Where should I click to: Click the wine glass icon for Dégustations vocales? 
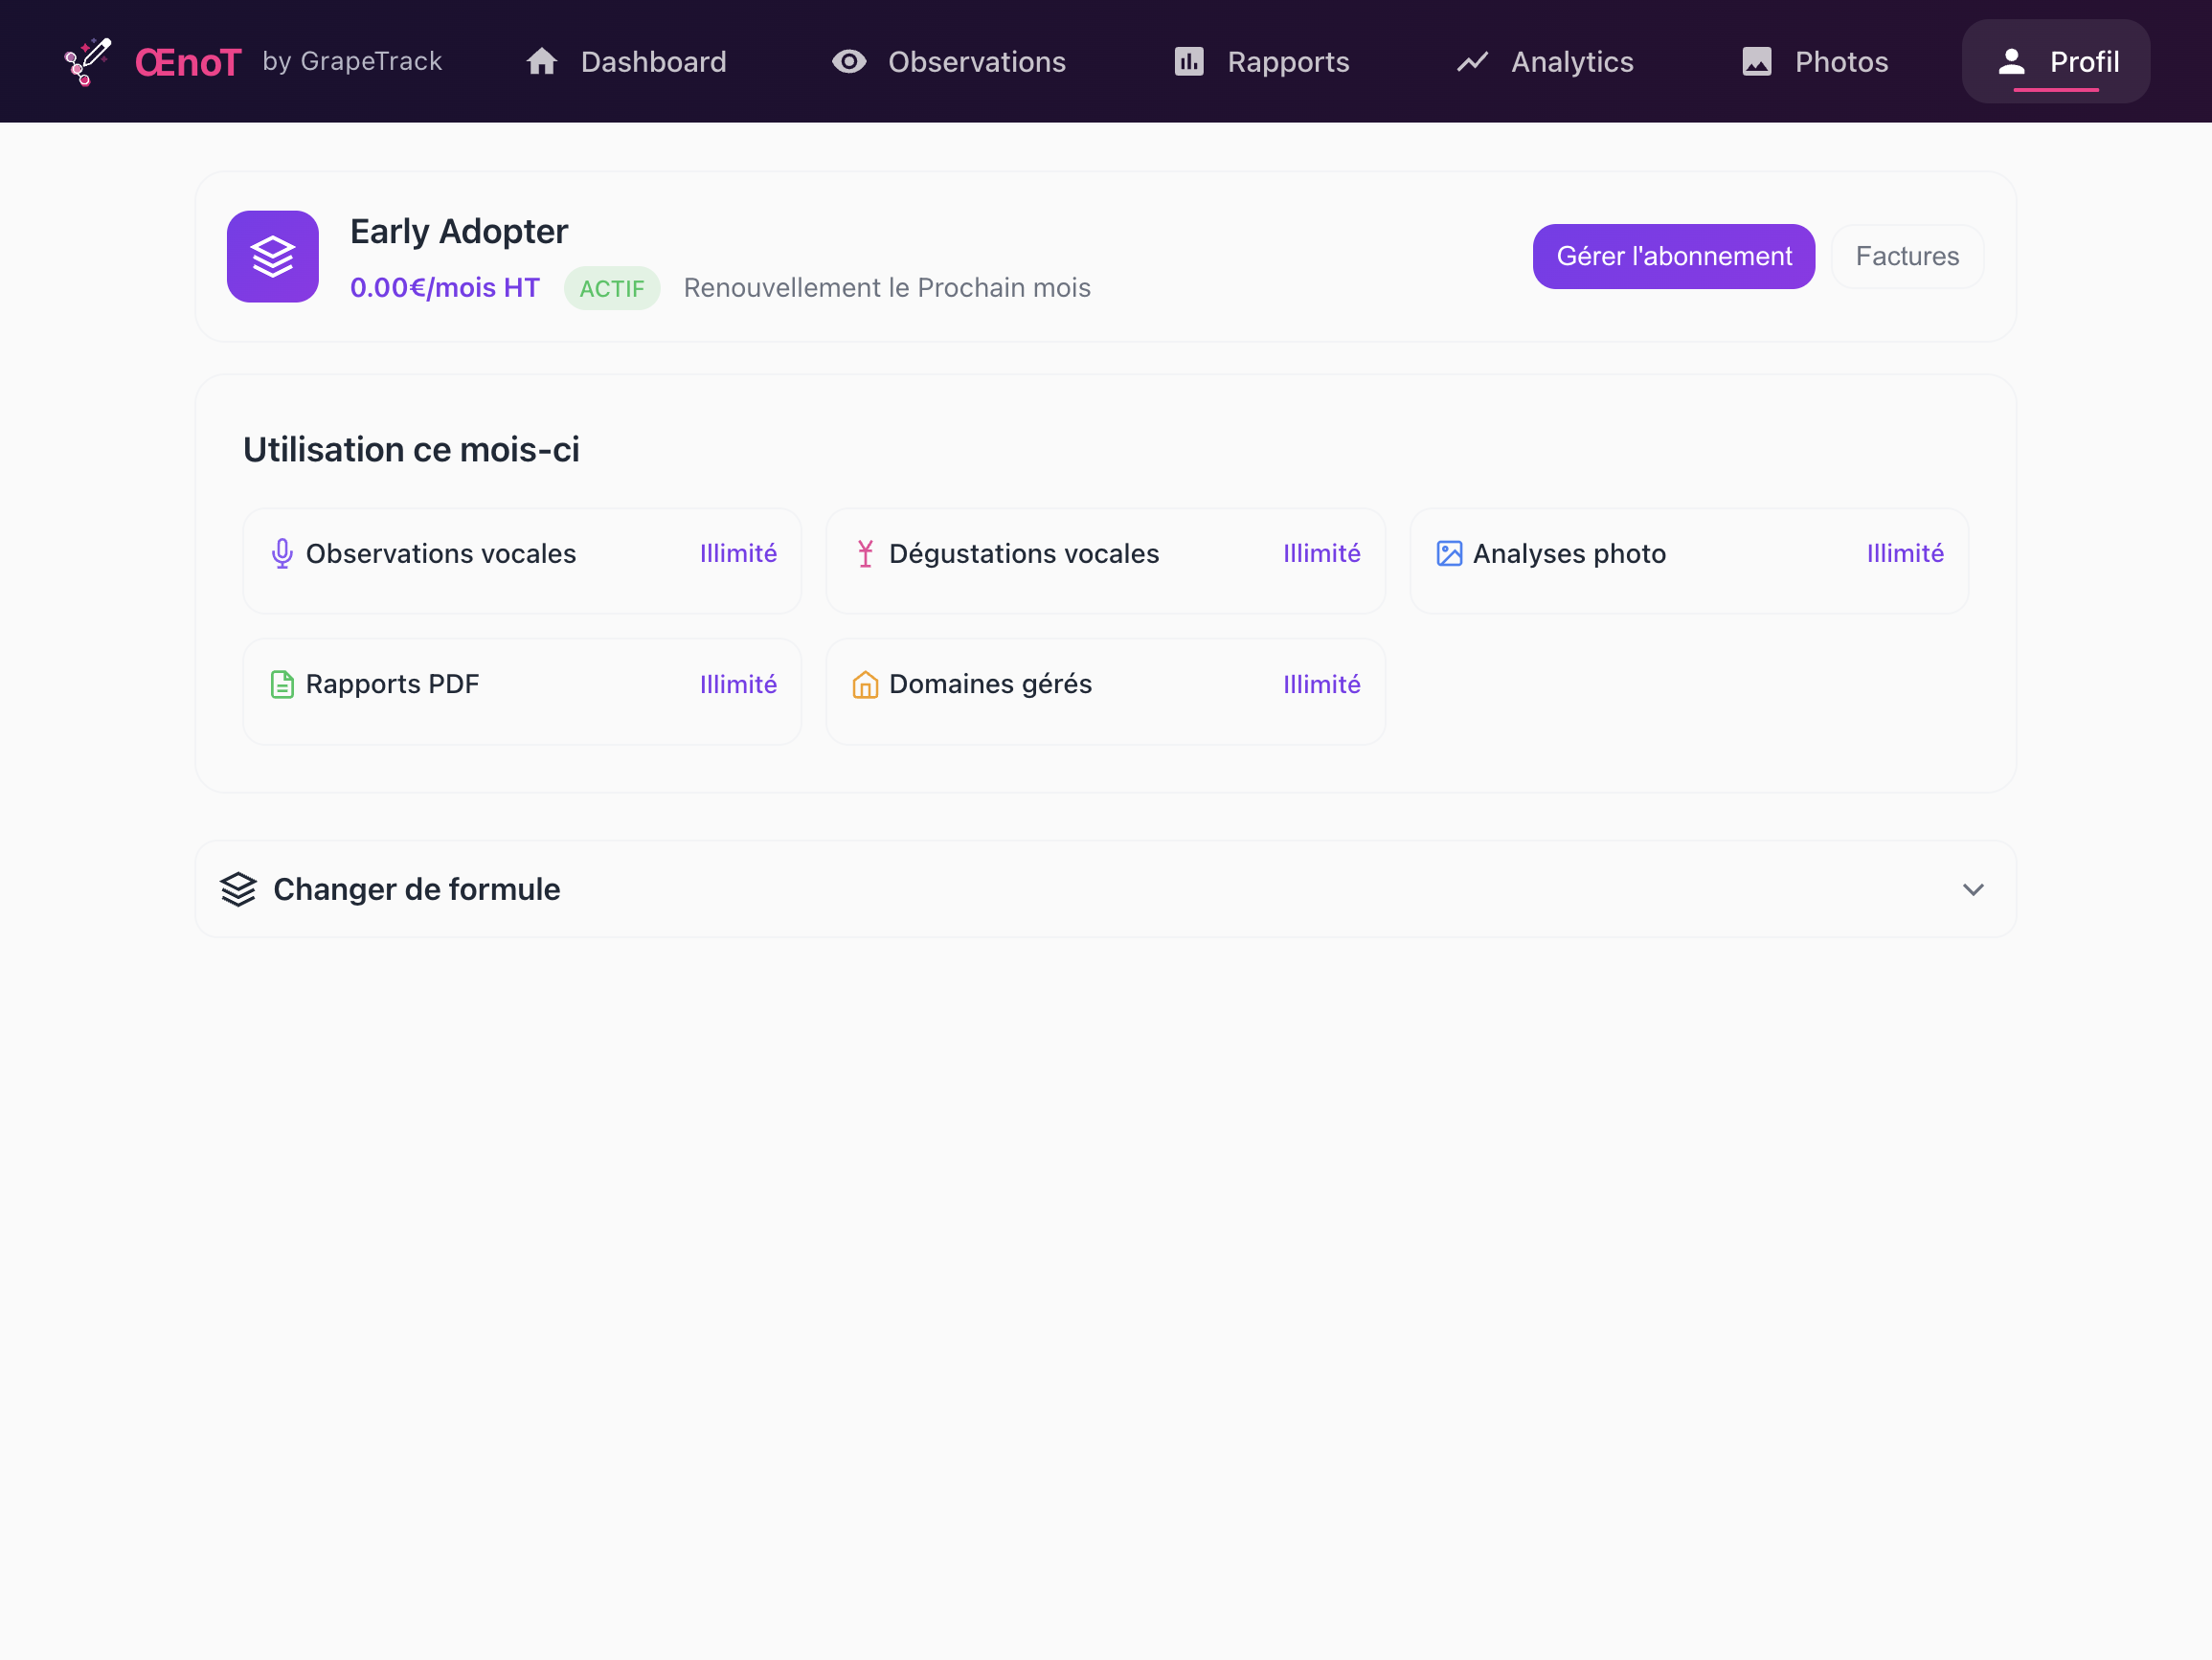[865, 553]
